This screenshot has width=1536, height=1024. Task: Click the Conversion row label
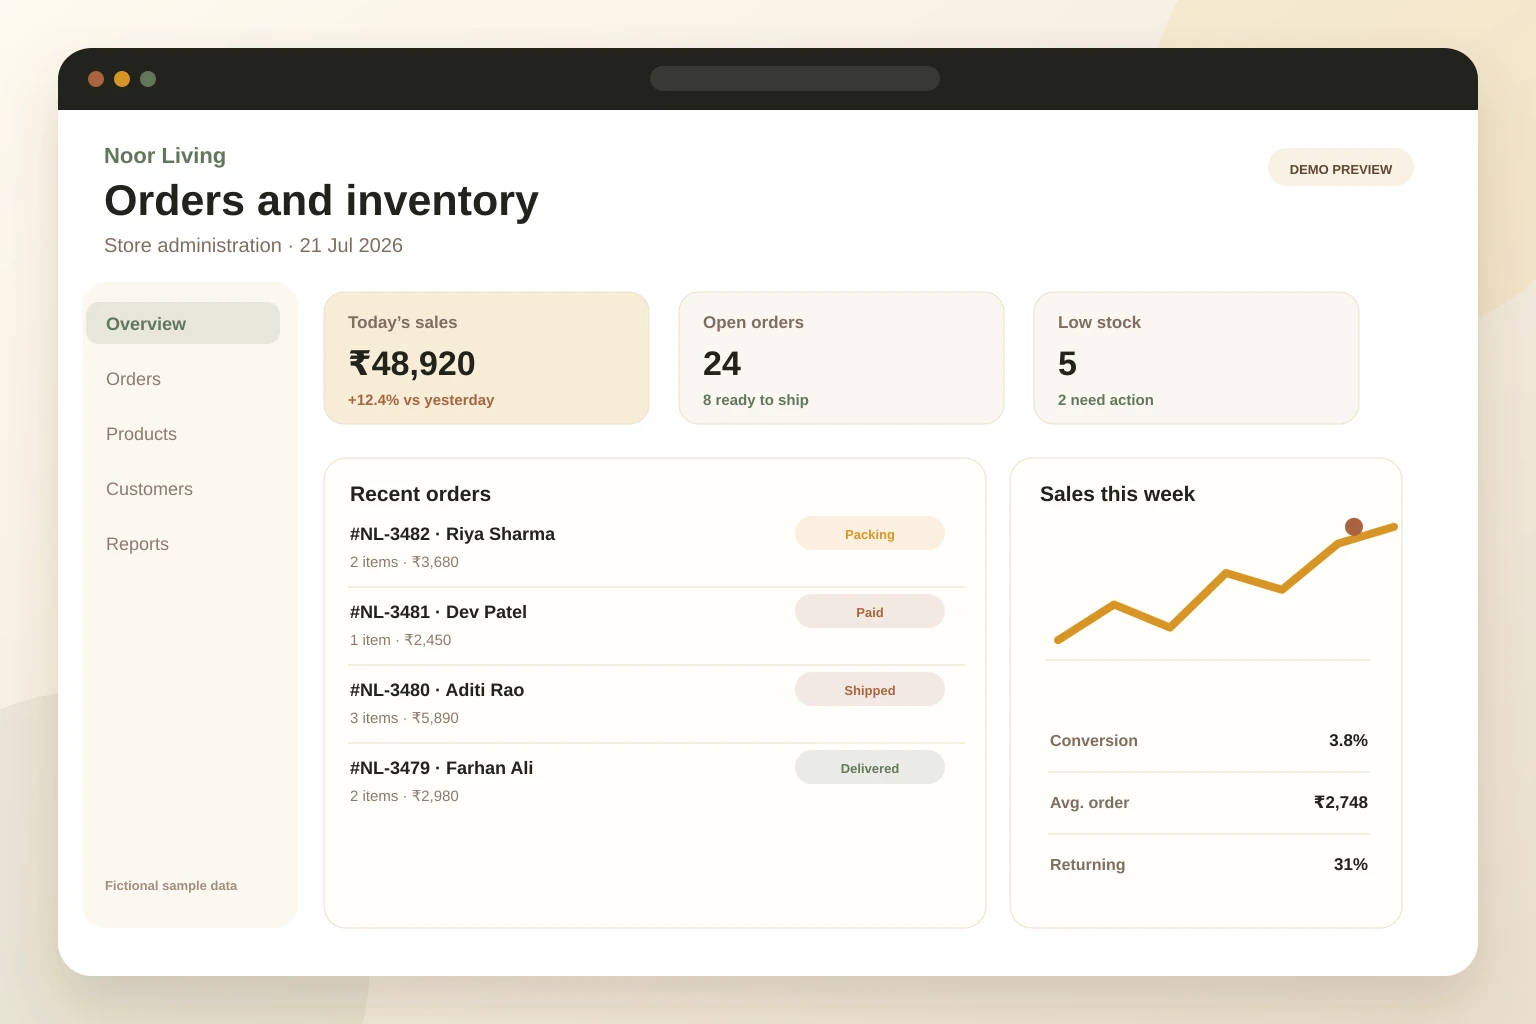(x=1094, y=741)
